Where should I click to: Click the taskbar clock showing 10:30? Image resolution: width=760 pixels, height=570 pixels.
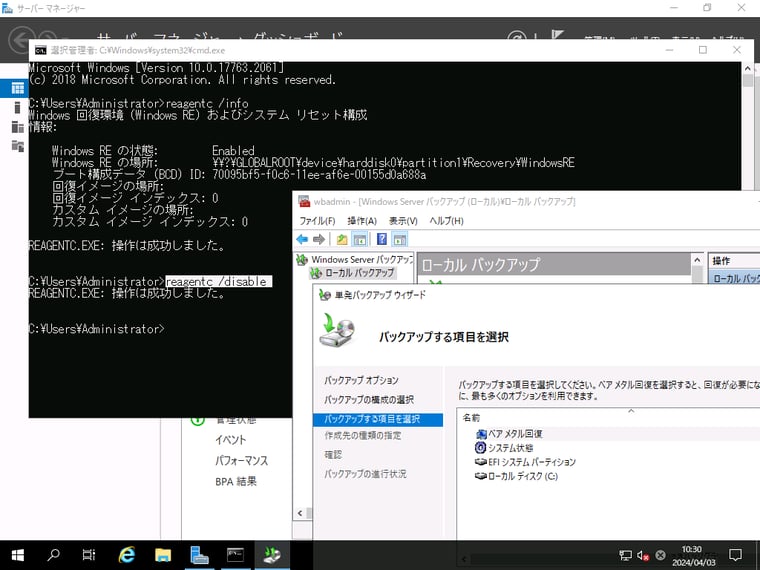pyautogui.click(x=694, y=555)
